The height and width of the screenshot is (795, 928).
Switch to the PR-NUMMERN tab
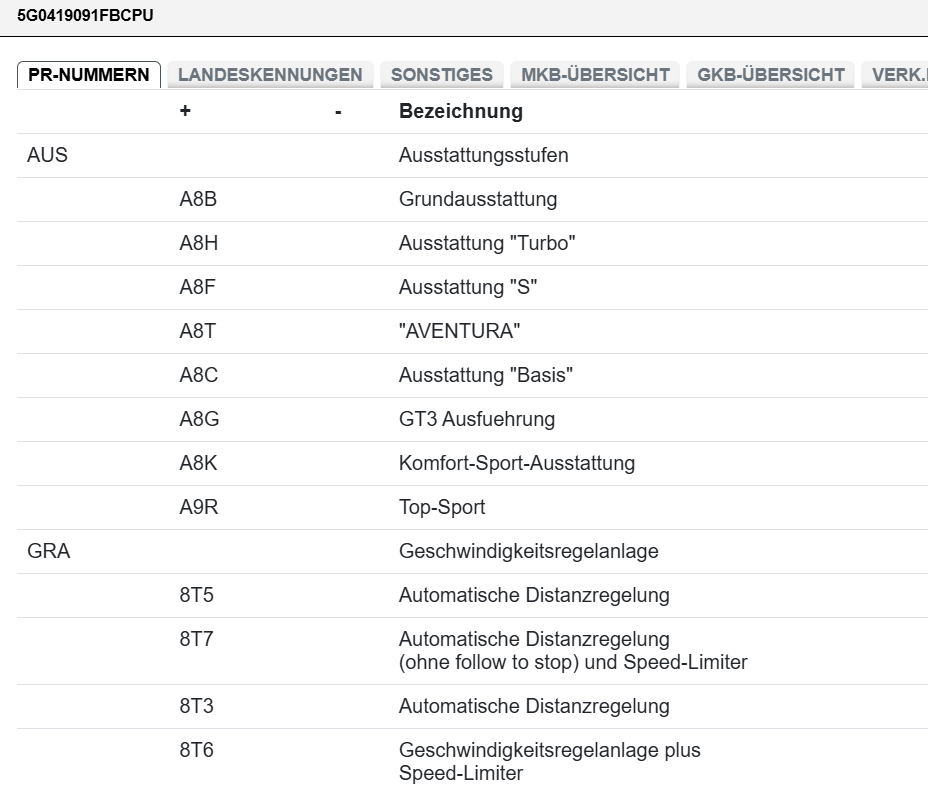tap(89, 75)
